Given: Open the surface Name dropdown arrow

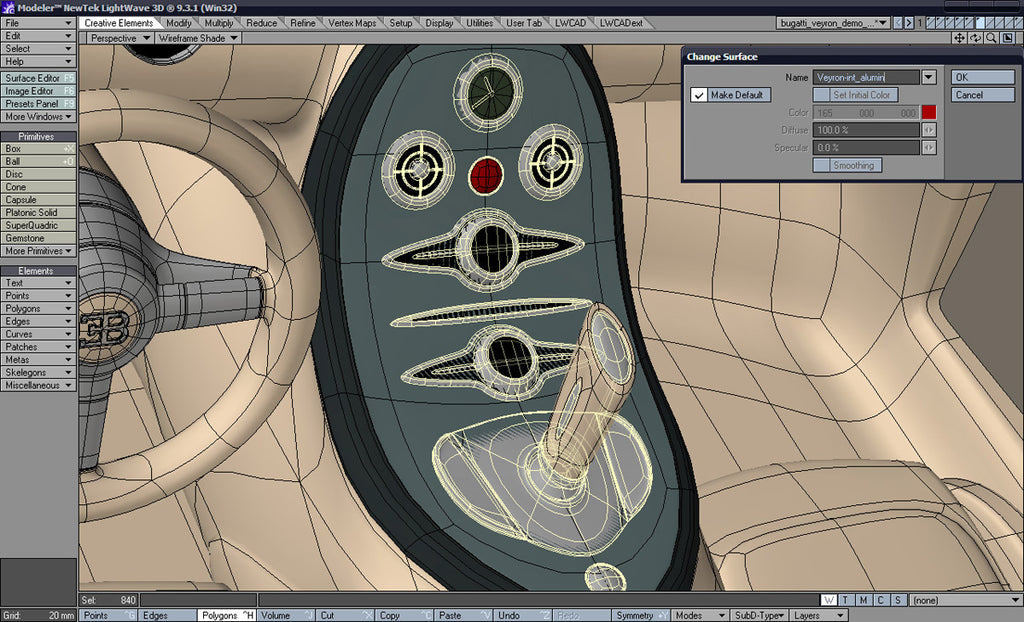Looking at the screenshot, I should 929,77.
